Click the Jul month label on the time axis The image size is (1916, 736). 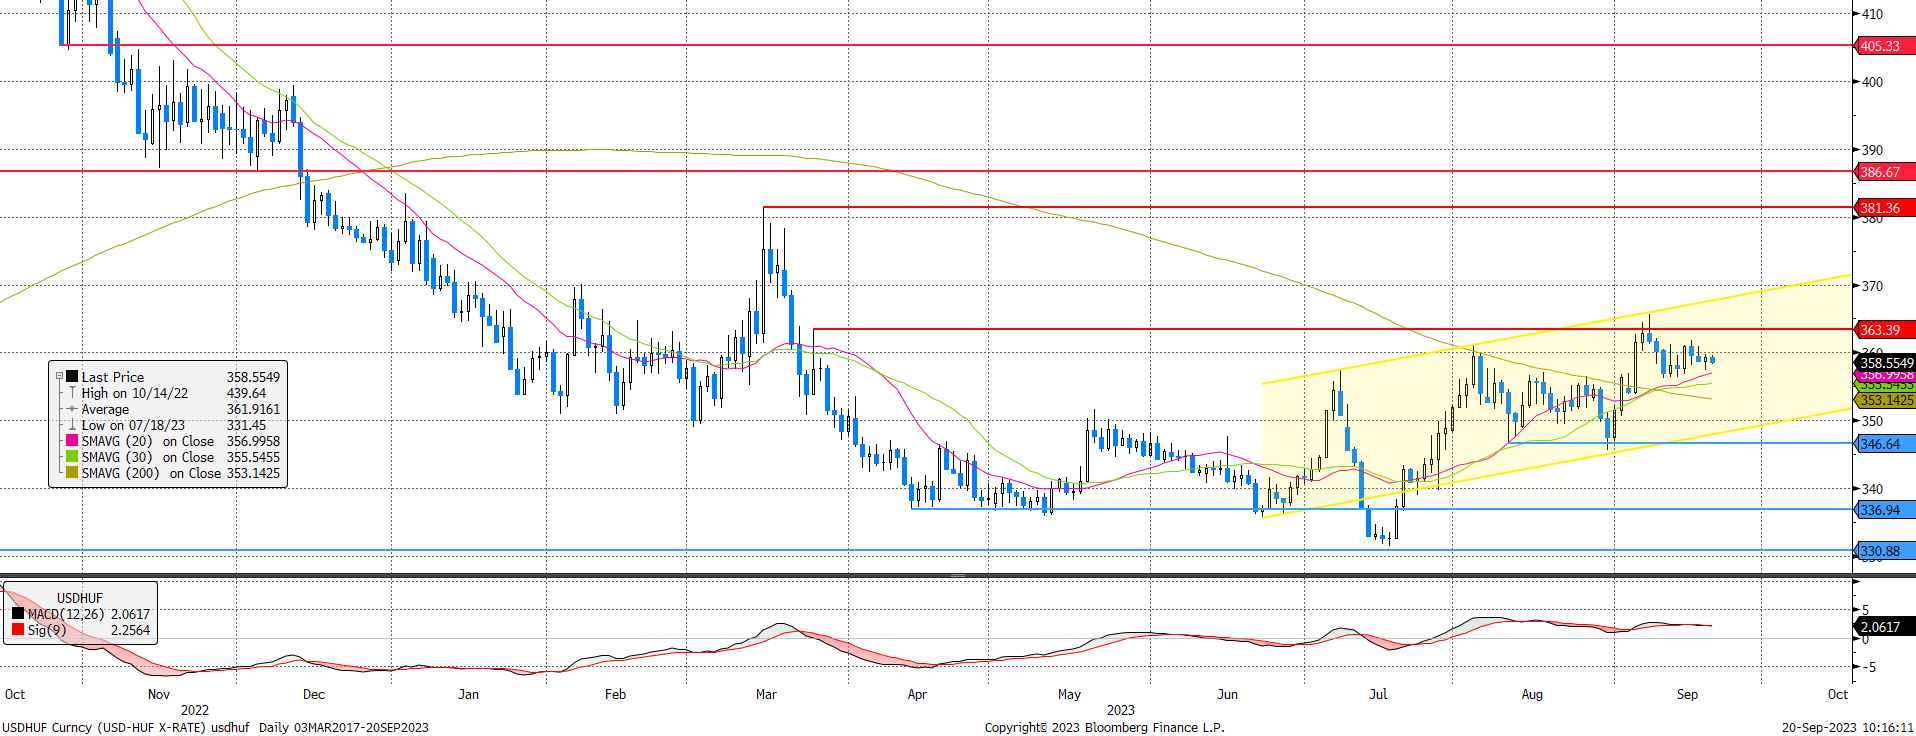coord(1378,694)
